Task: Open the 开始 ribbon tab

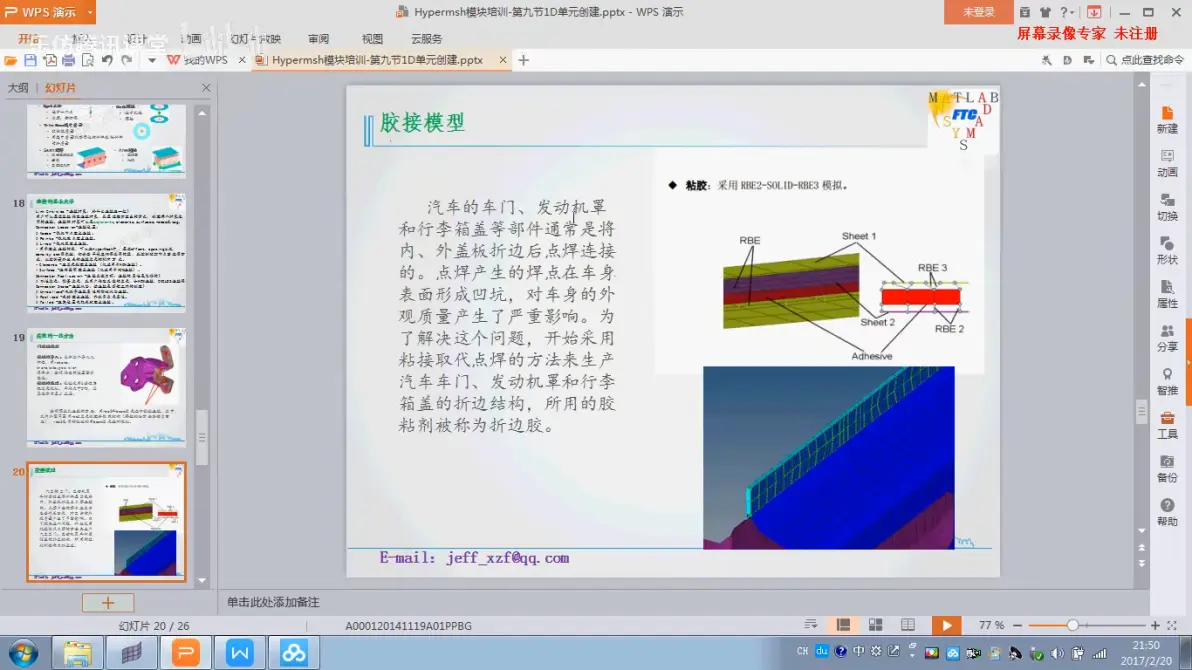Action: 29,39
